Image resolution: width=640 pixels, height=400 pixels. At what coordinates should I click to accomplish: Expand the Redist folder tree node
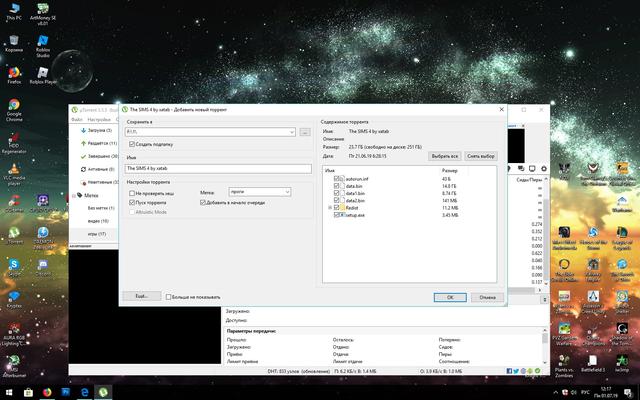click(330, 208)
